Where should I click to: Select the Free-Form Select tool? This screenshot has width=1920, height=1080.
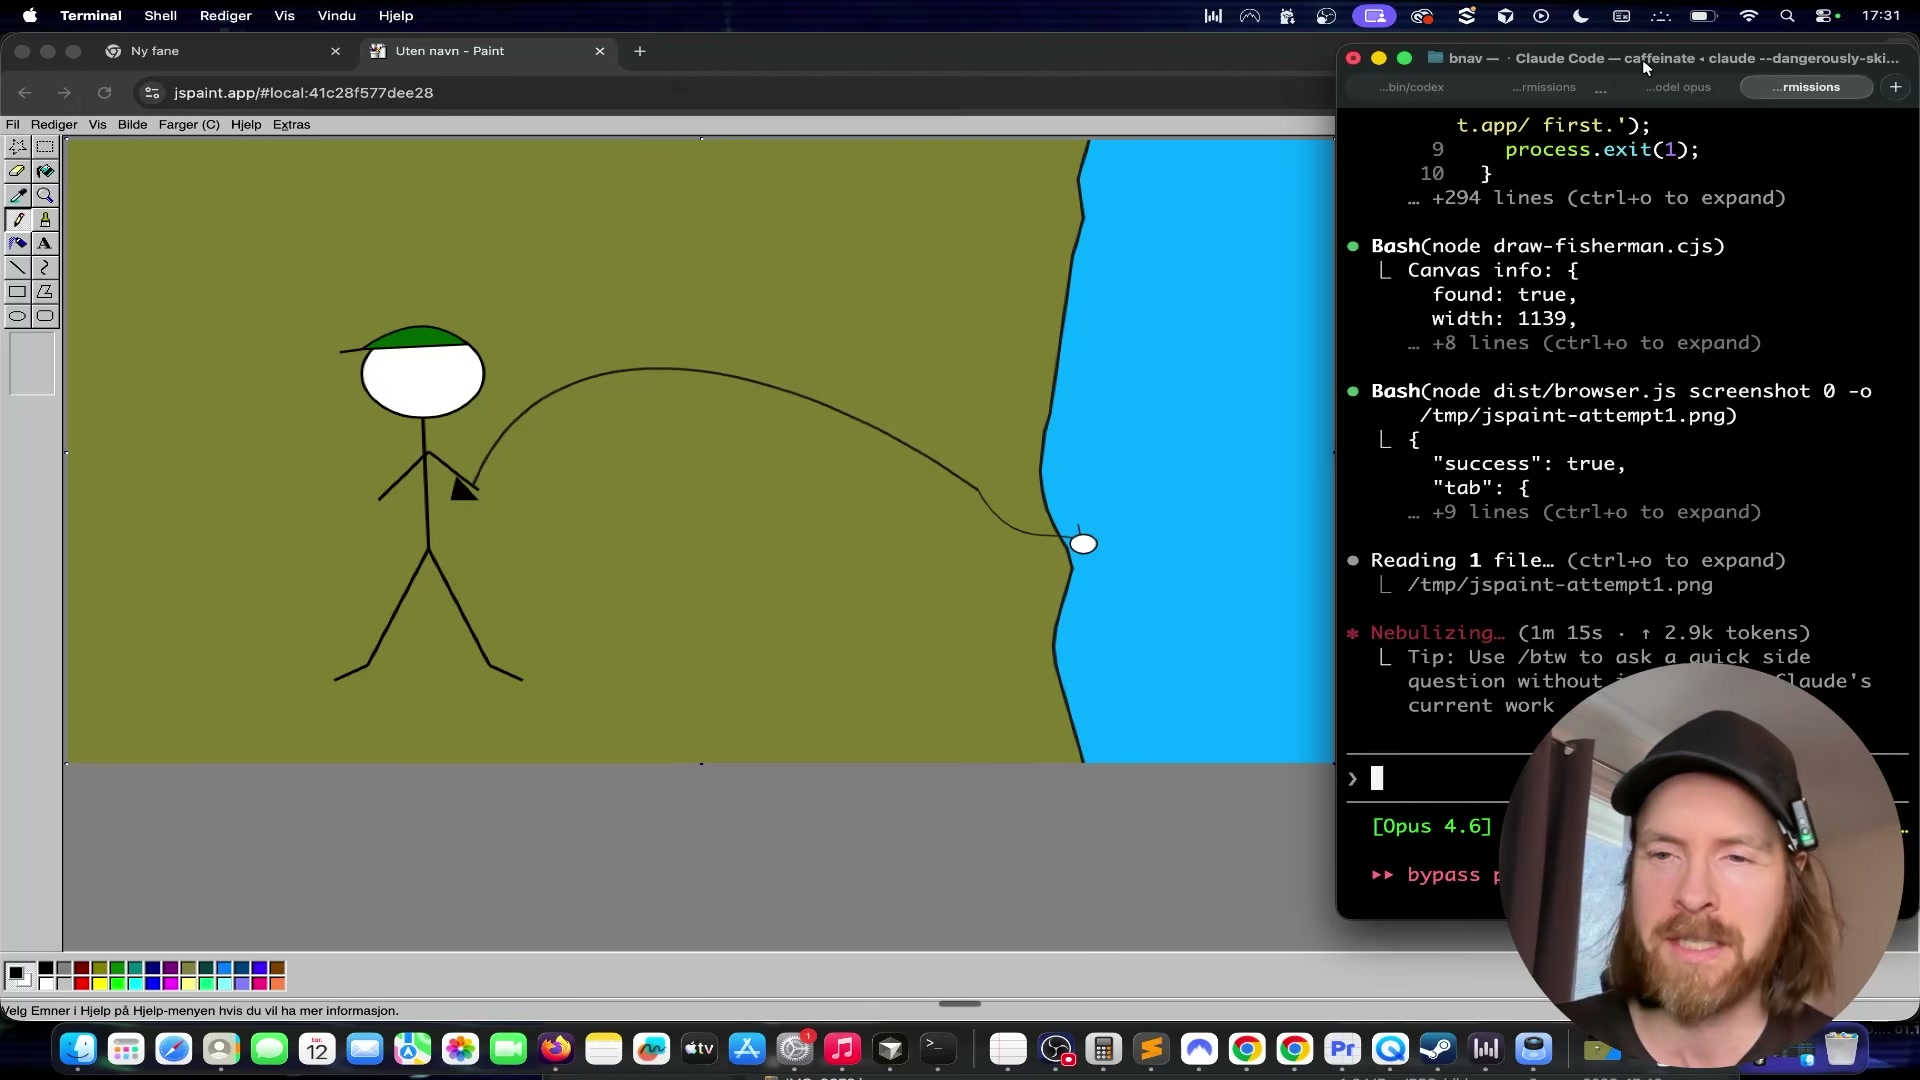tap(18, 146)
